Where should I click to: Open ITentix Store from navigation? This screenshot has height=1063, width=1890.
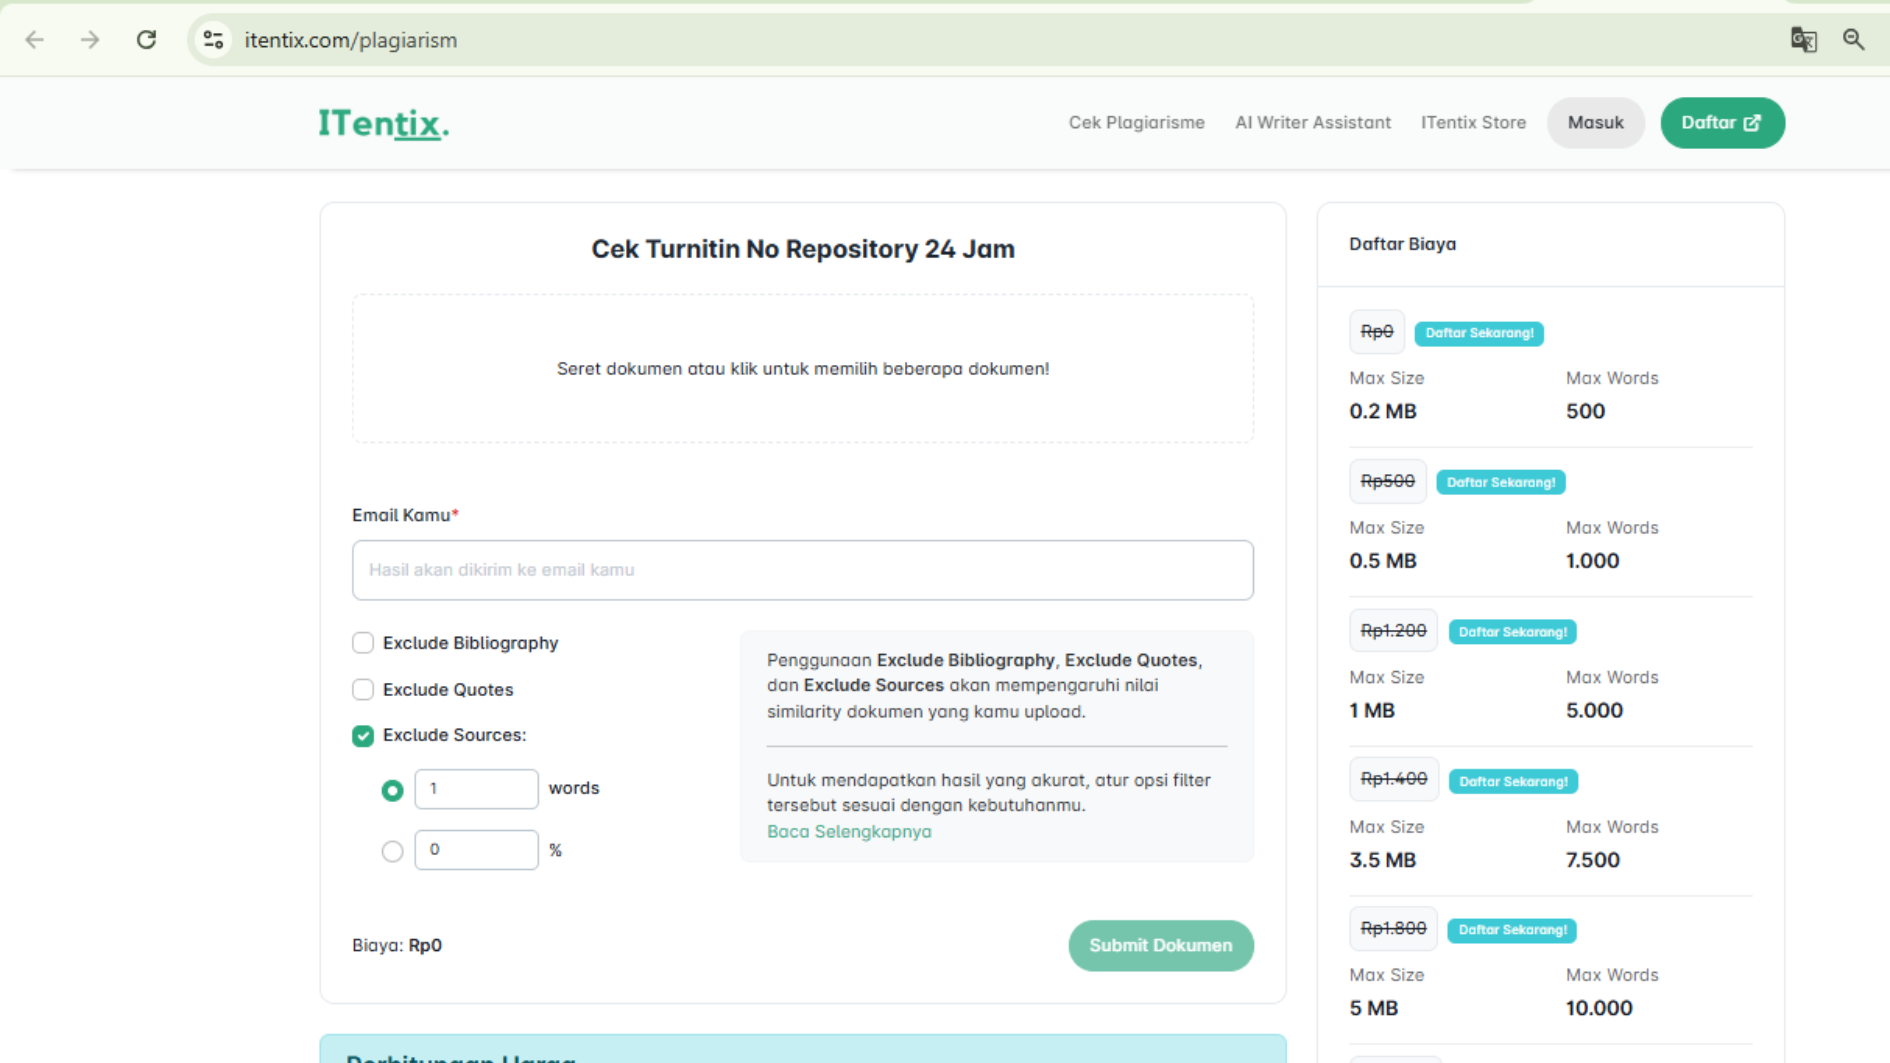pyautogui.click(x=1473, y=123)
